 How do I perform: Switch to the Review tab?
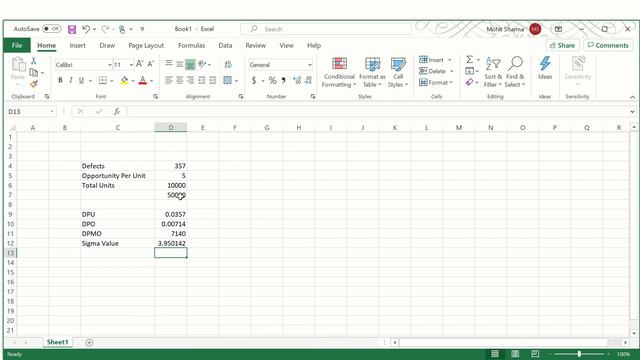[256, 45]
